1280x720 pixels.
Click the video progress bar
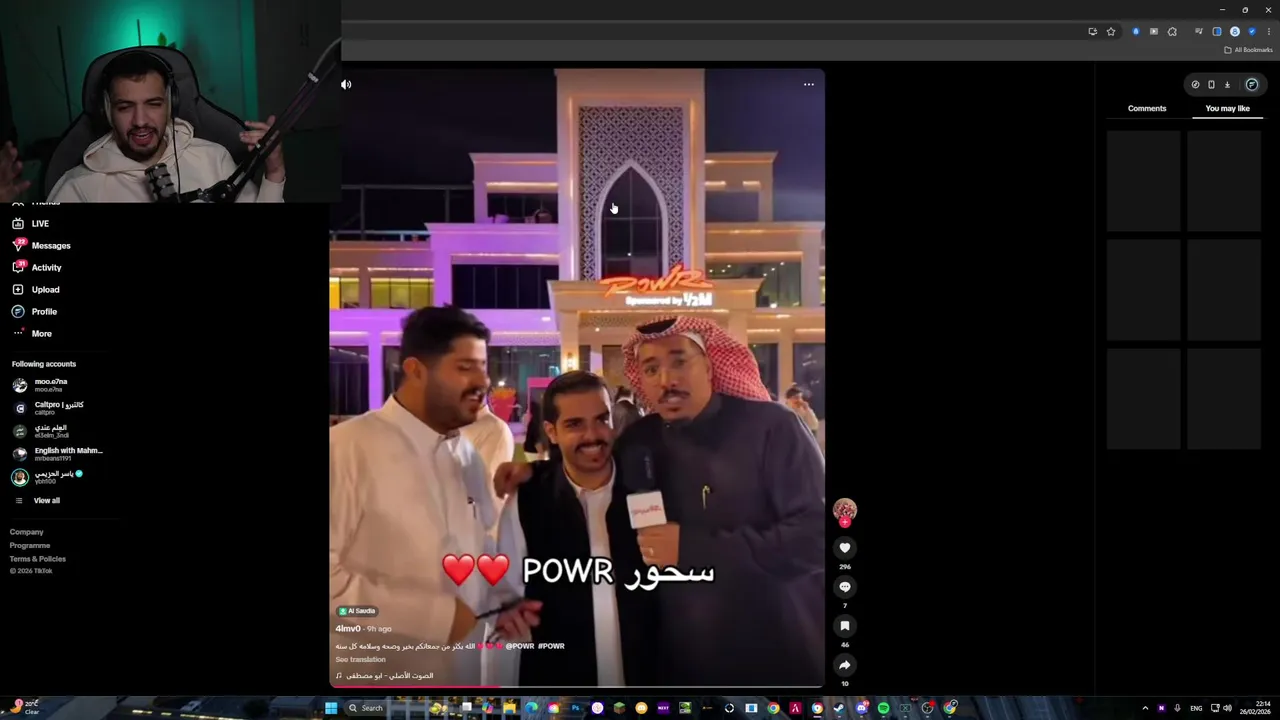[577, 686]
